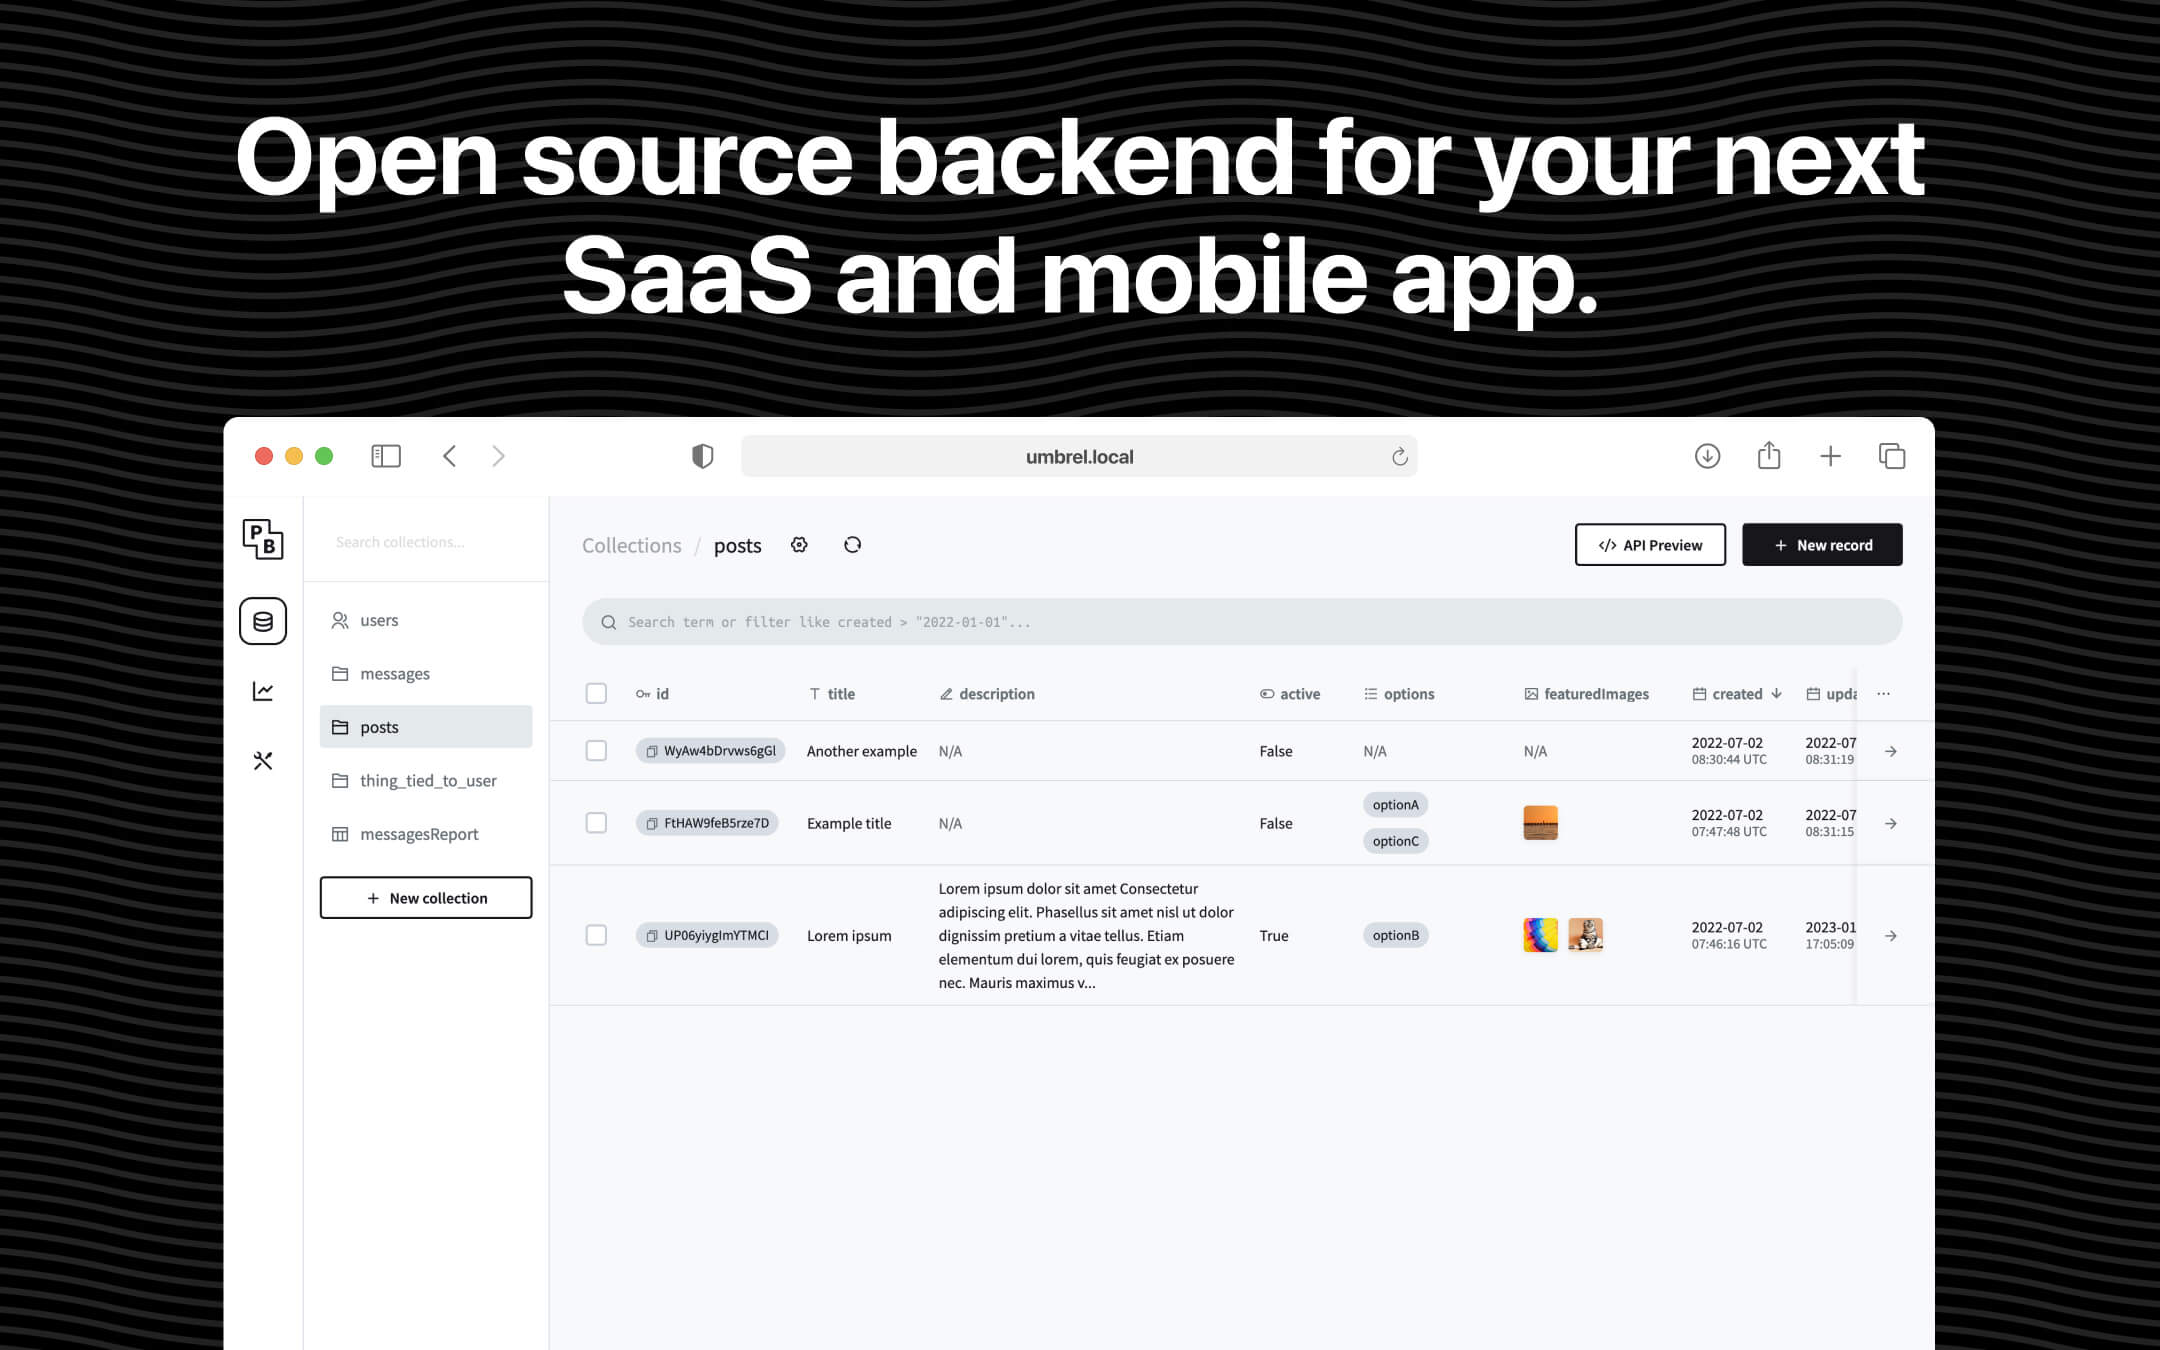
Task: Refresh the posts records list
Action: coord(852,545)
